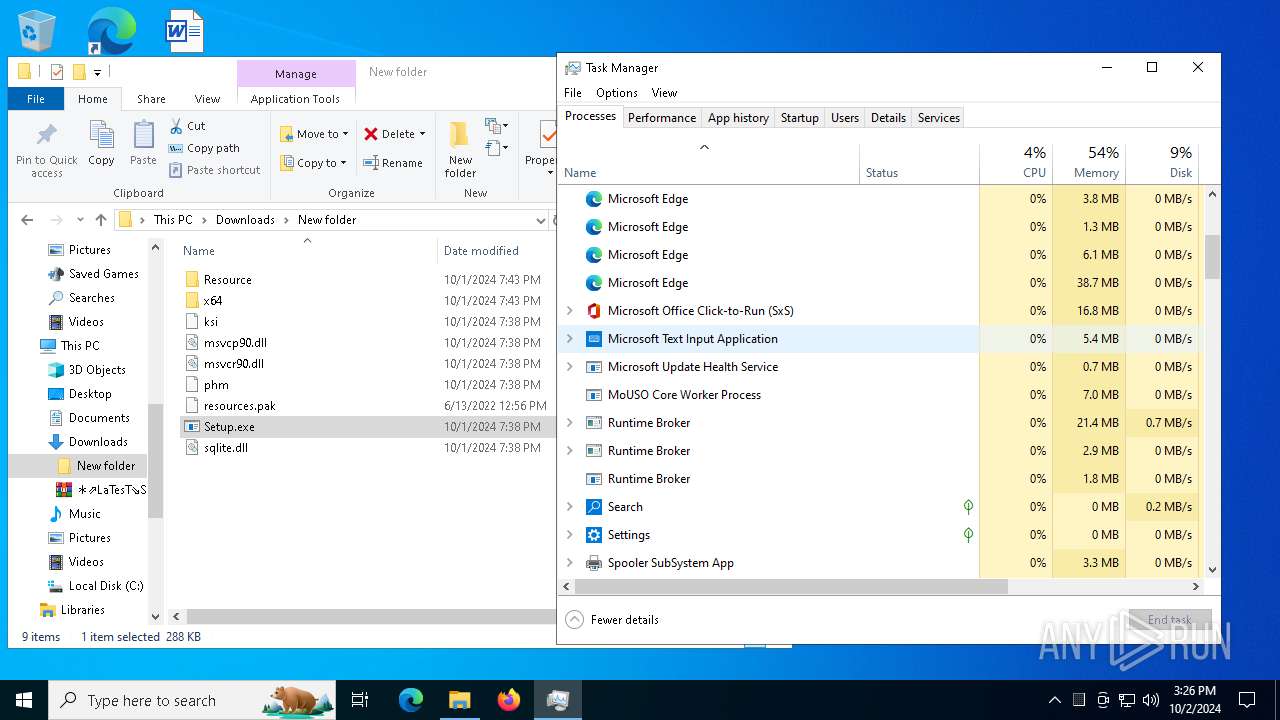Image resolution: width=1280 pixels, height=720 pixels.
Task: Expand Microsoft Text Input Application process
Action: click(570, 339)
